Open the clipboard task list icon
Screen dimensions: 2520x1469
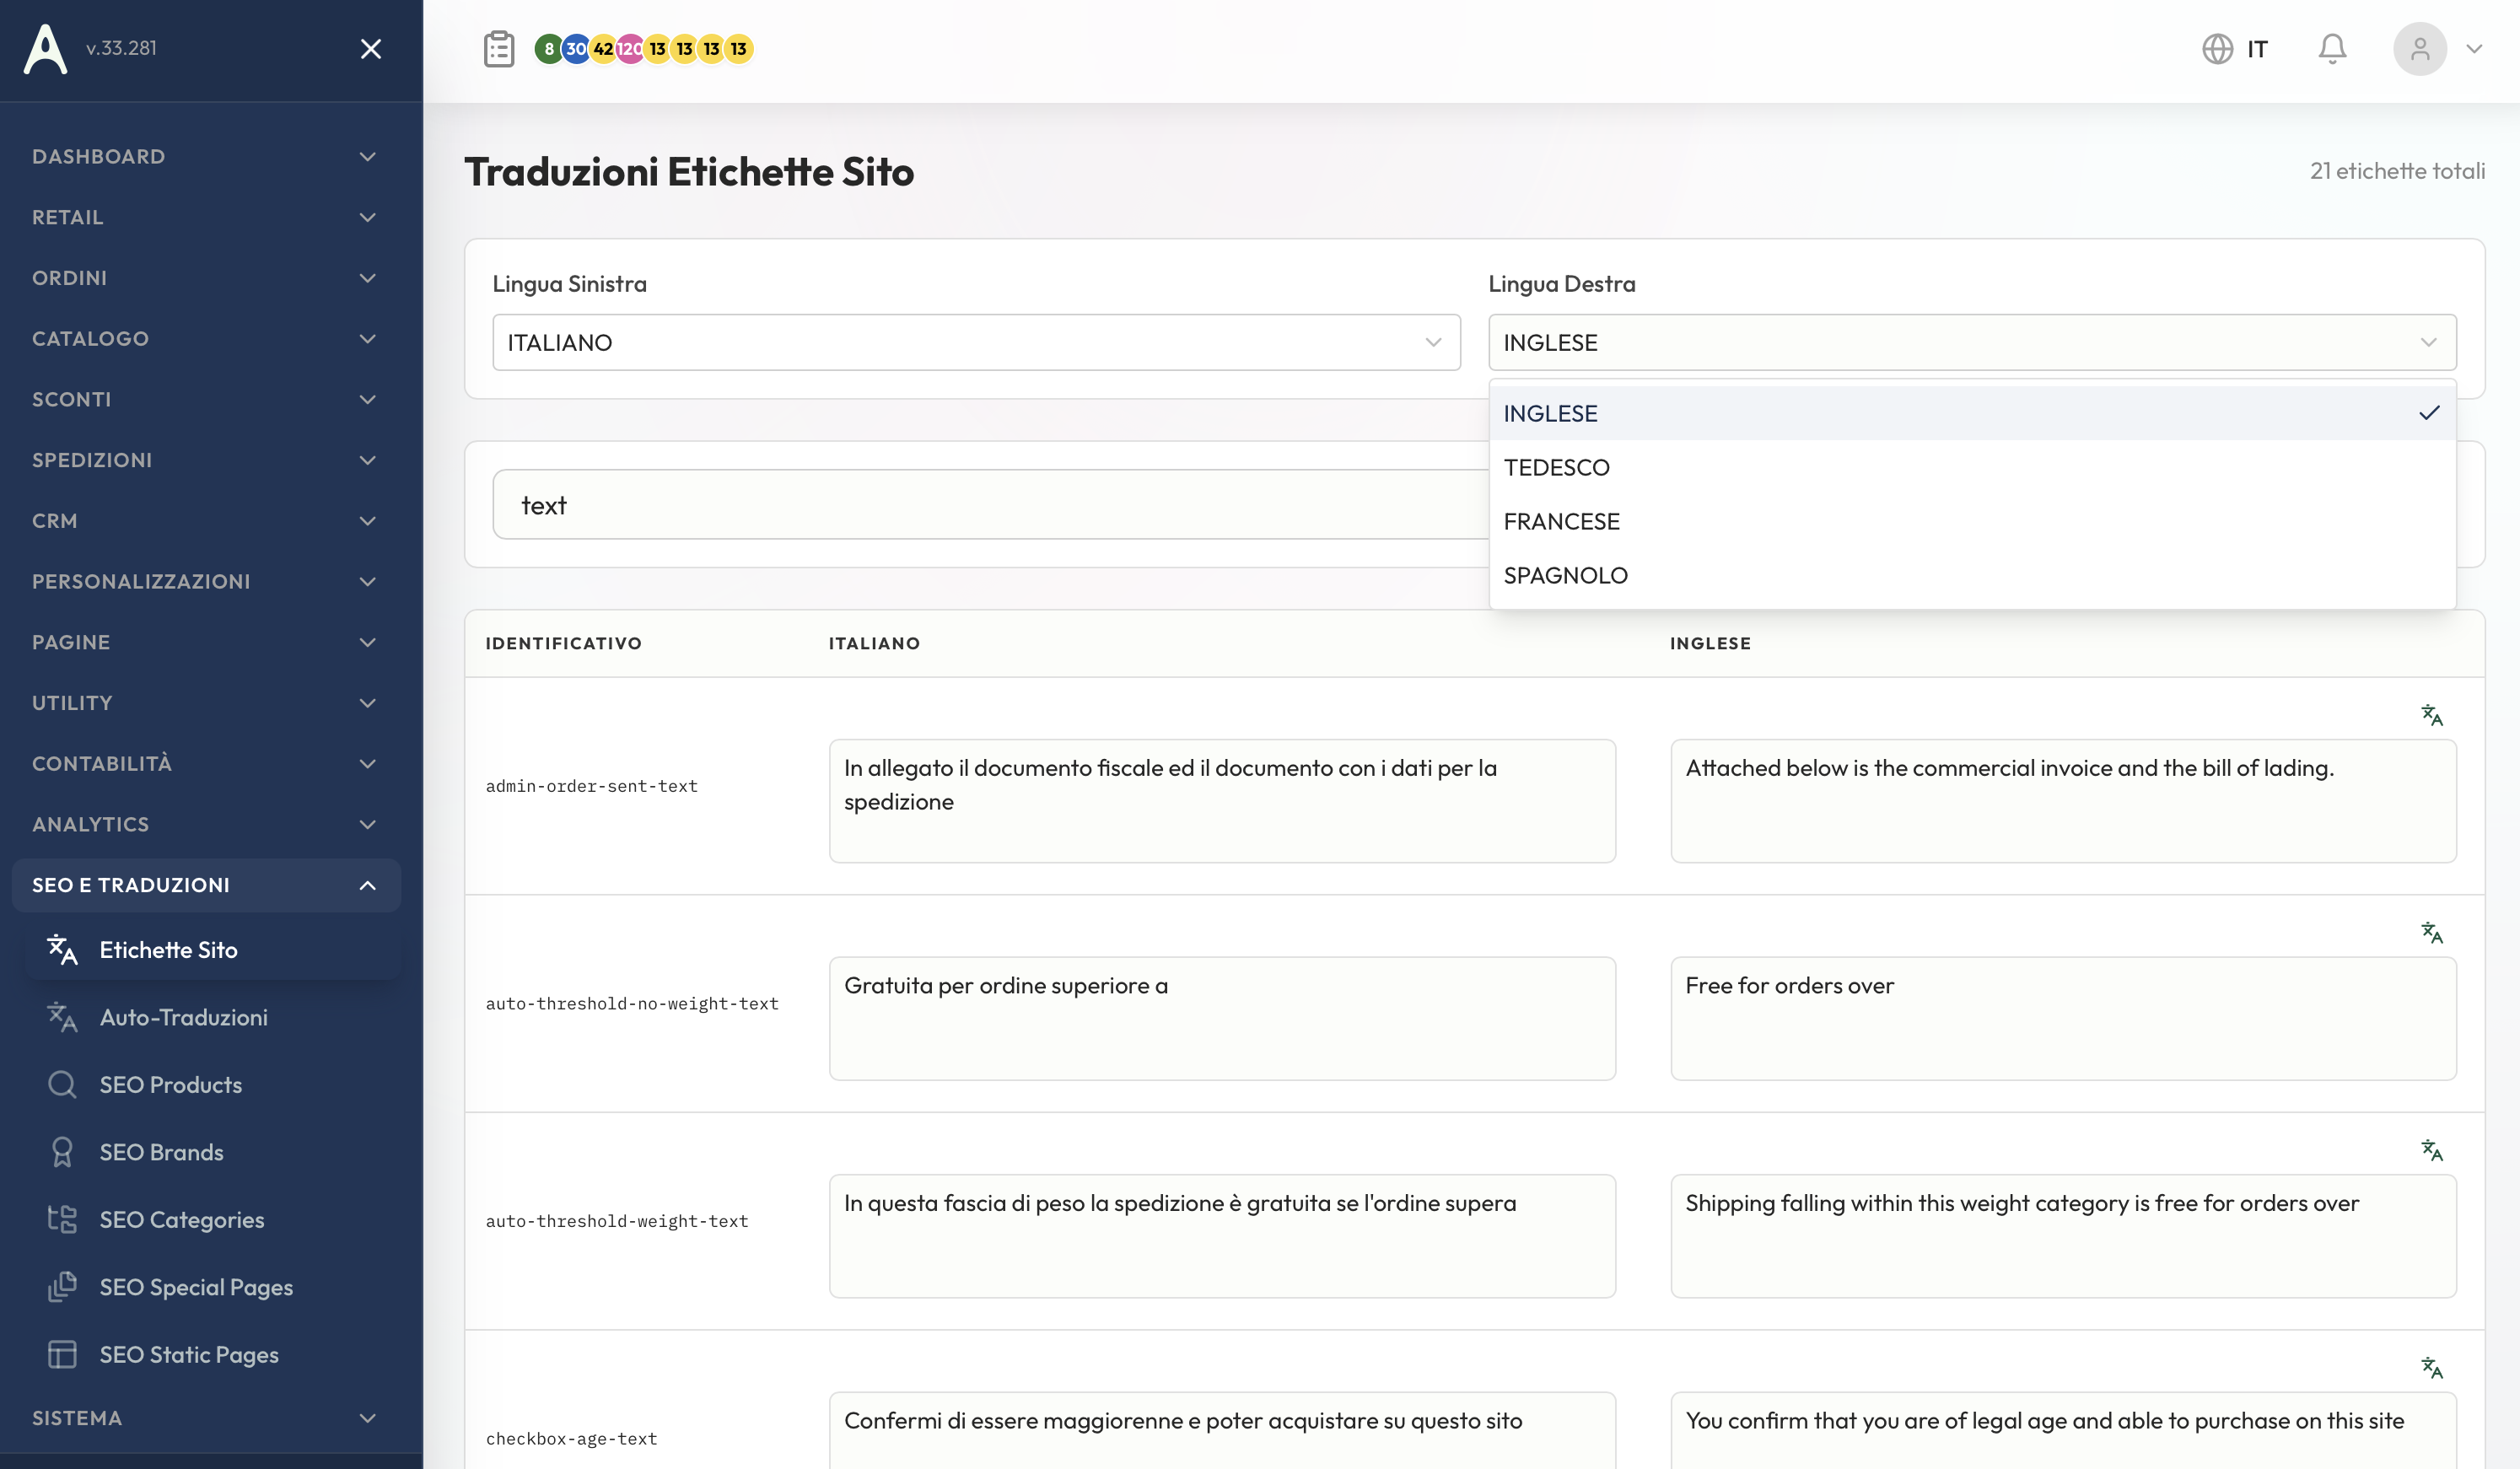point(499,48)
